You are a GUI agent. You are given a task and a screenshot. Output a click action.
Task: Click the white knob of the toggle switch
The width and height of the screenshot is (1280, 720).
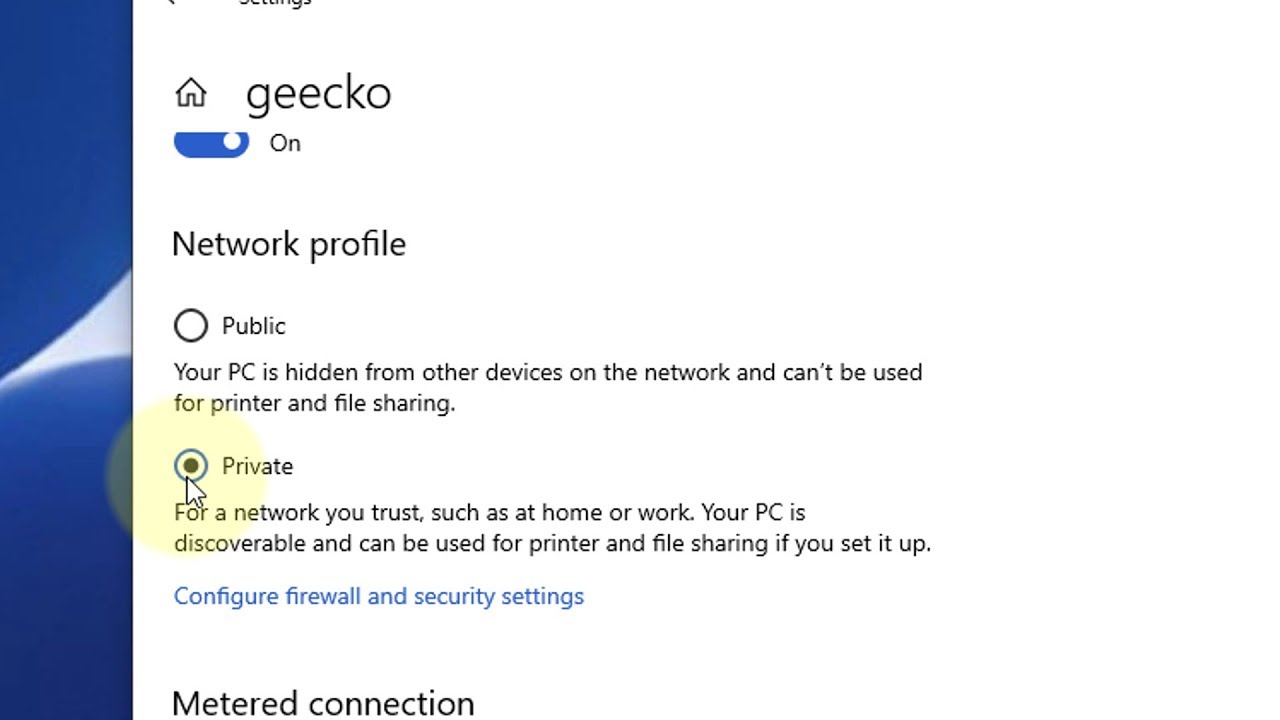tap(233, 142)
